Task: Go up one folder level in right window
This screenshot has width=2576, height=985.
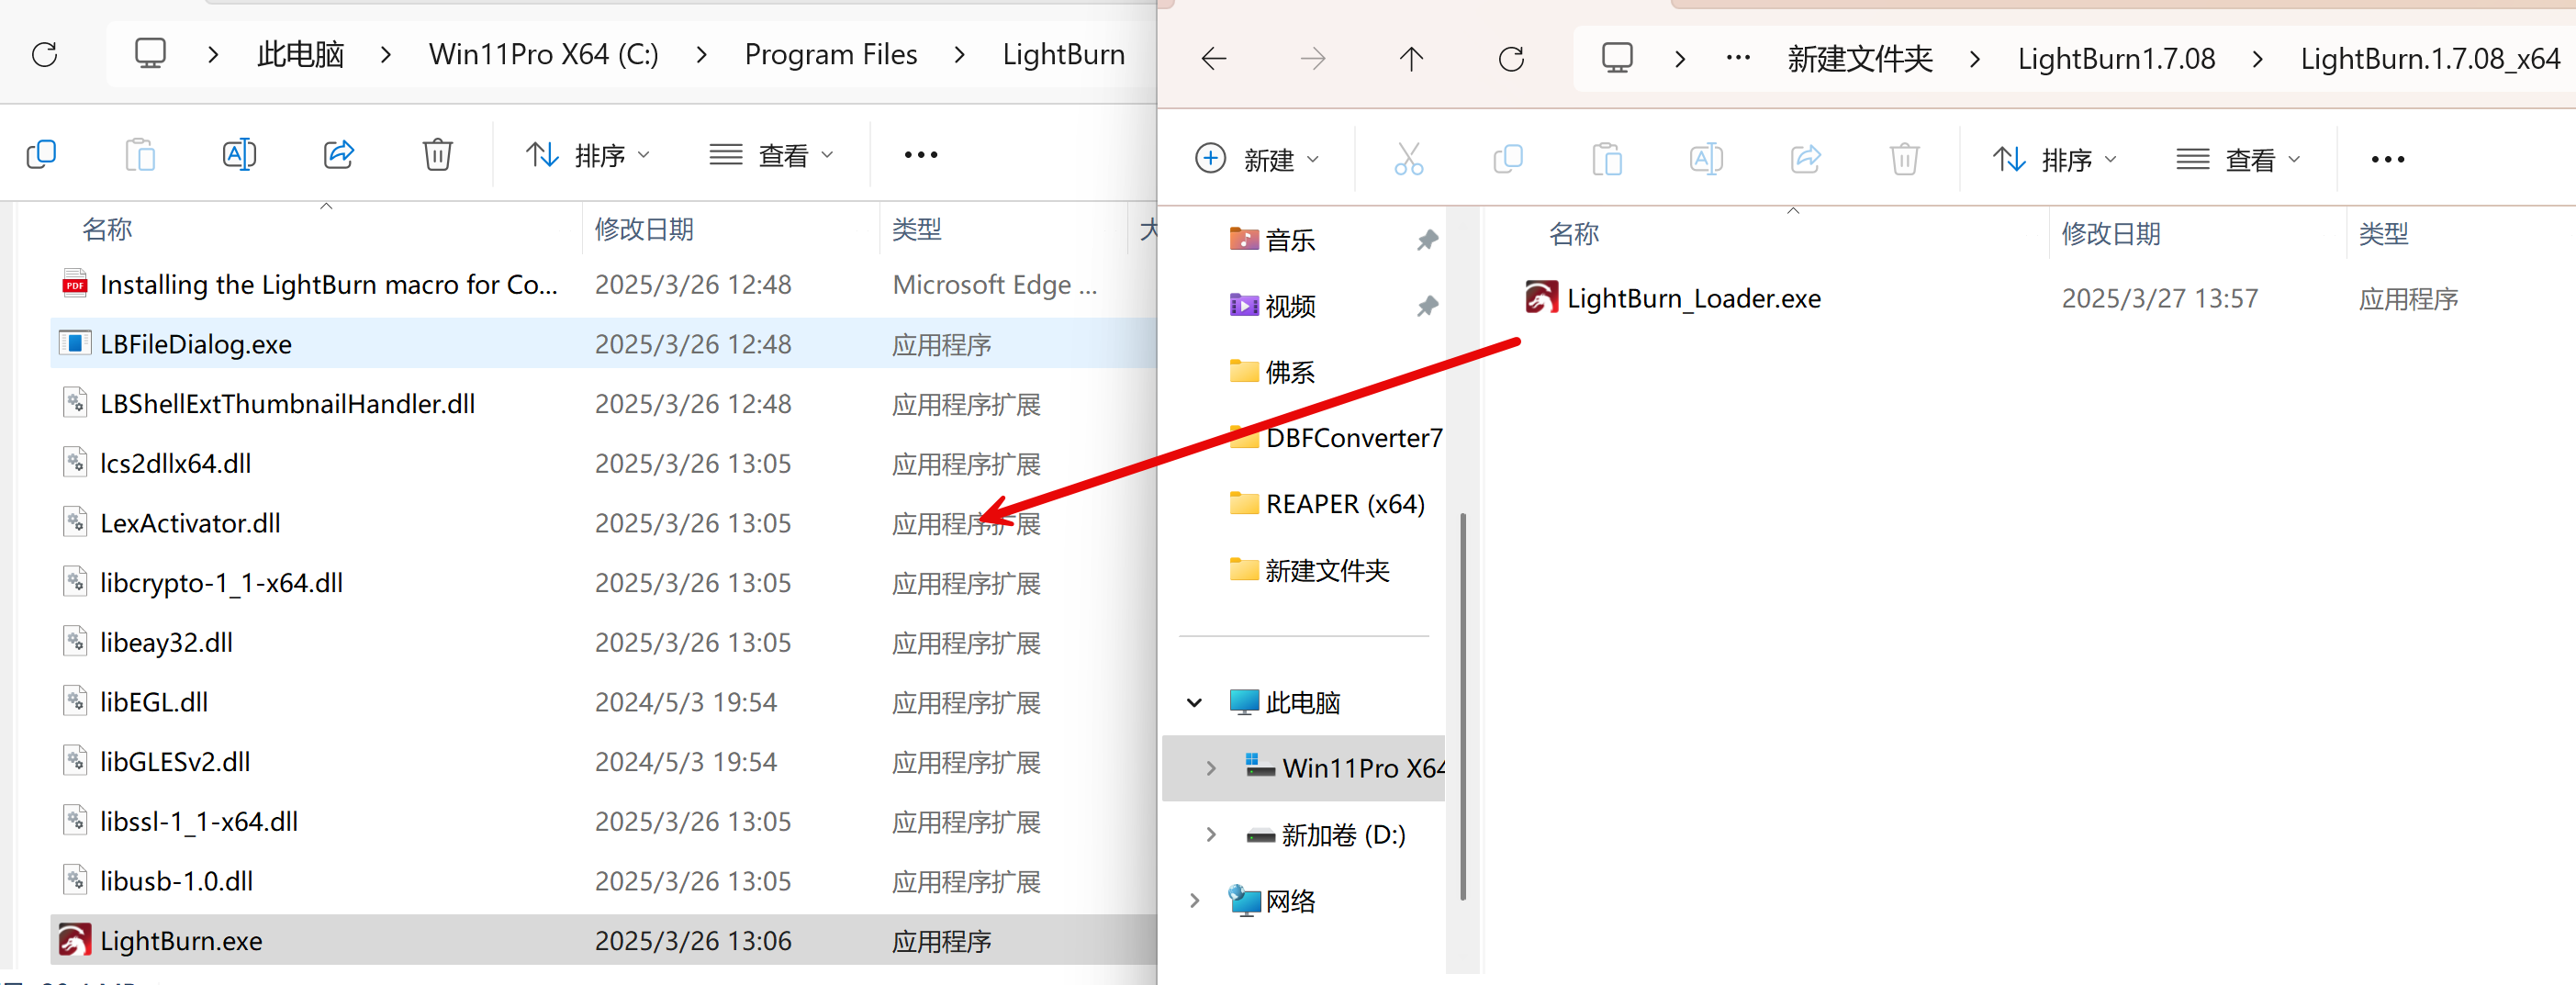Action: tap(1411, 59)
